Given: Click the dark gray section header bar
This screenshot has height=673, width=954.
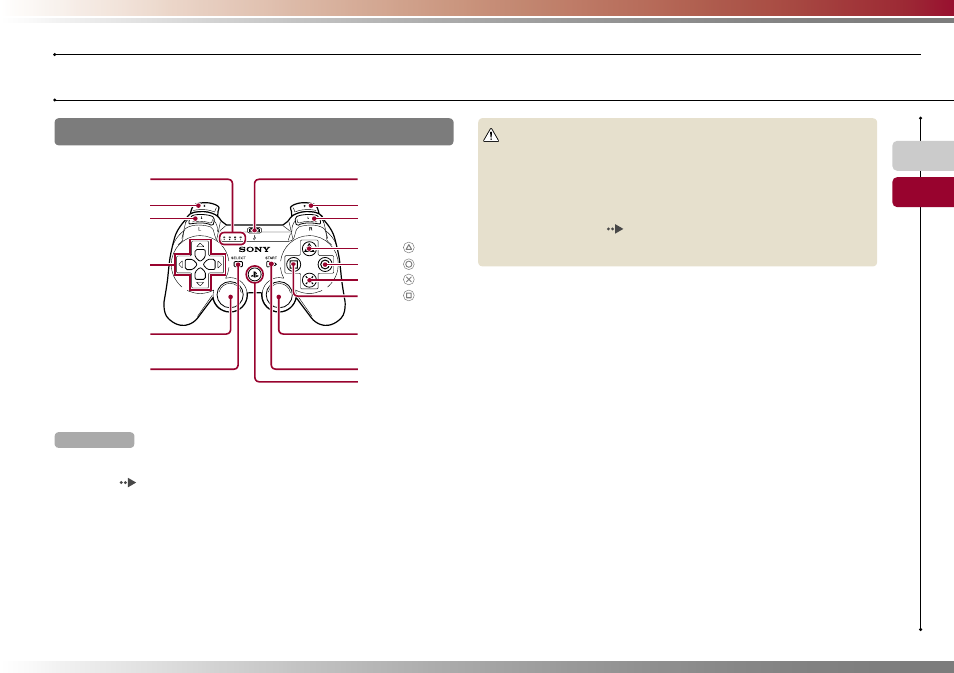Looking at the screenshot, I should point(254,131).
